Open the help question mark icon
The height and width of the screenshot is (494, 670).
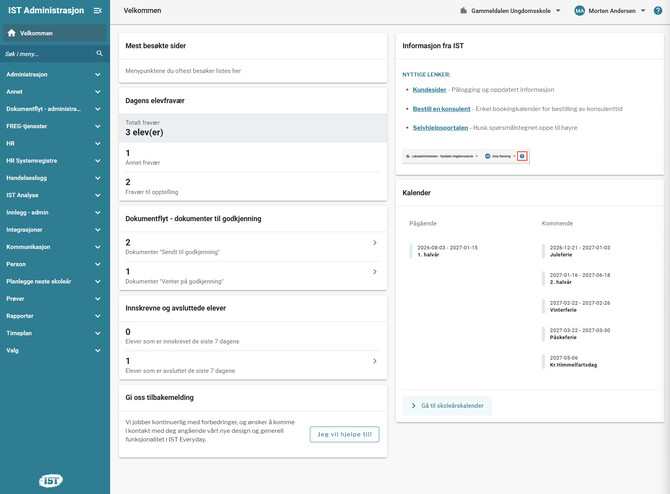point(658,11)
